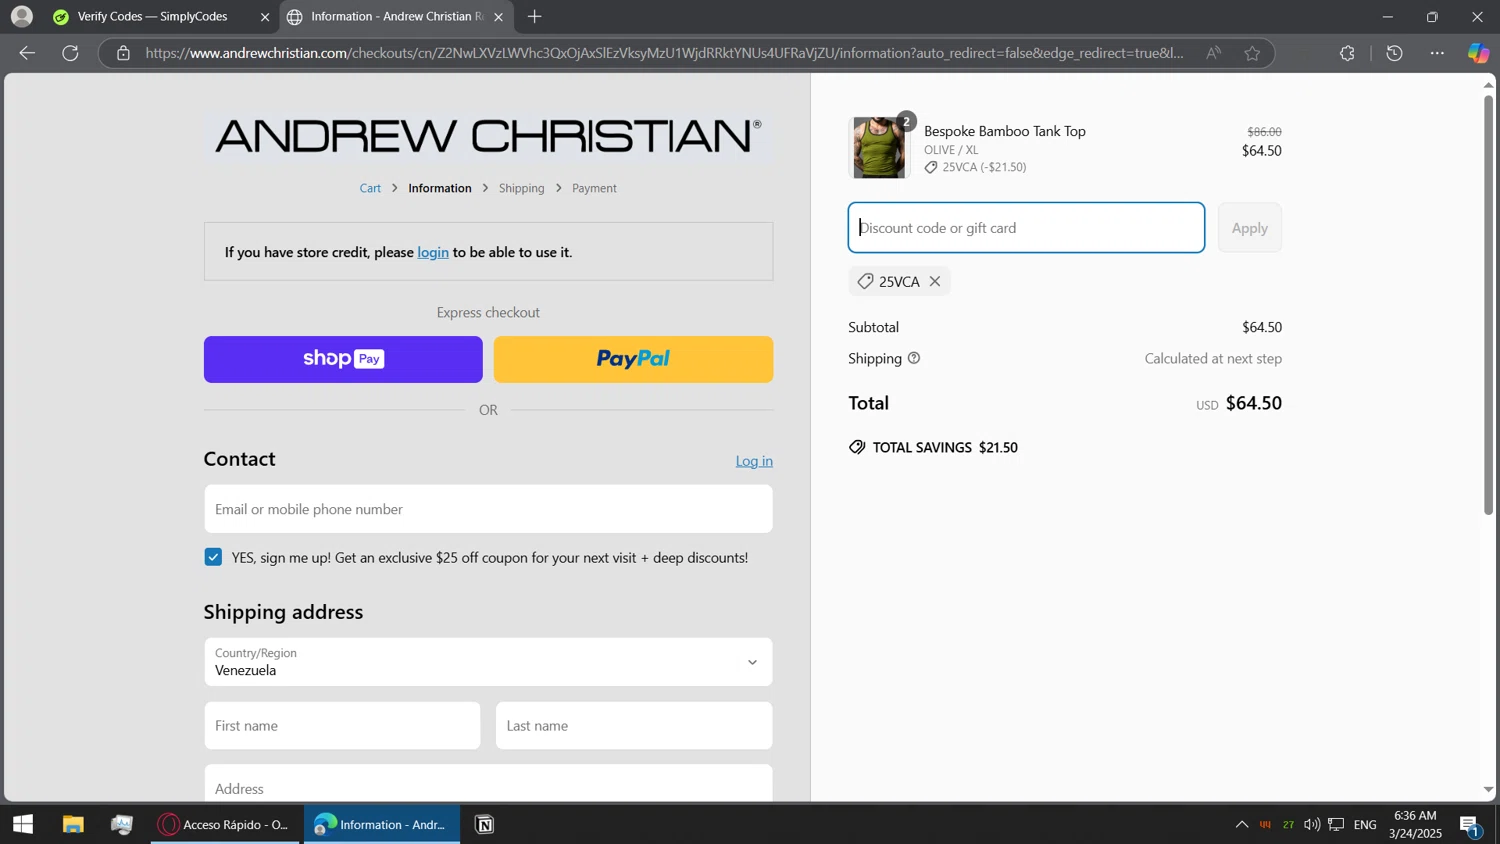
Task: Switch to Acceso Rápido Opera taskbar window
Action: (225, 825)
